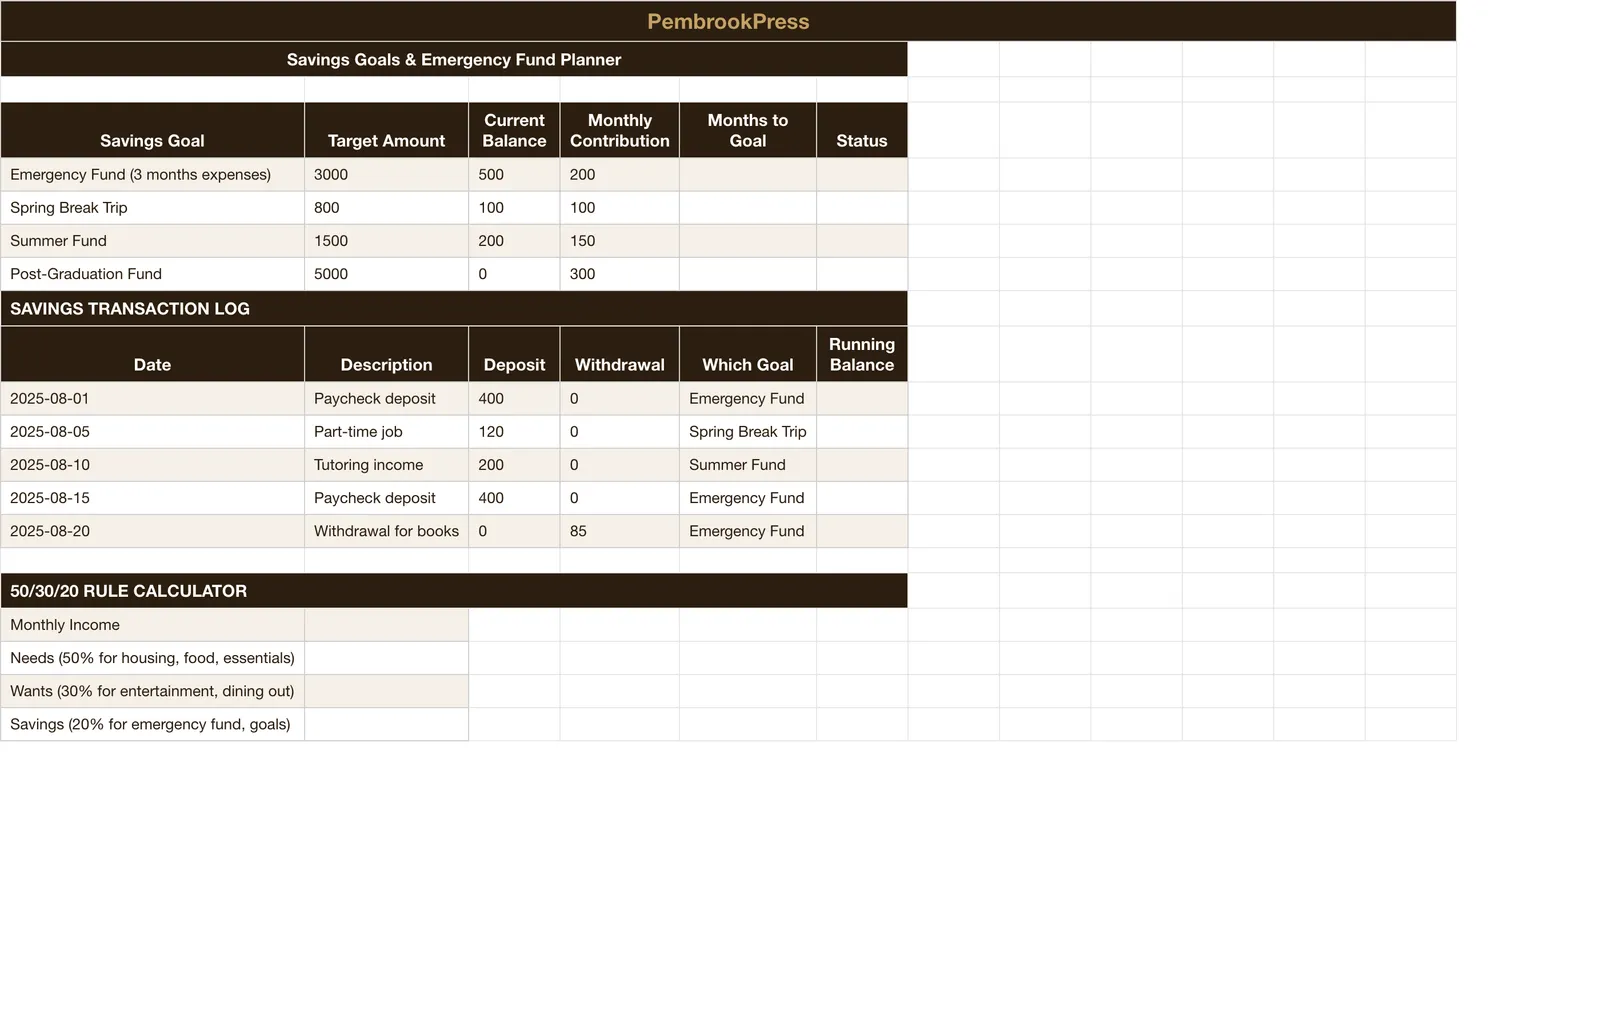Select the Wants (30% for entertainment) label cell
This screenshot has width=1600, height=1029.
[x=152, y=690]
